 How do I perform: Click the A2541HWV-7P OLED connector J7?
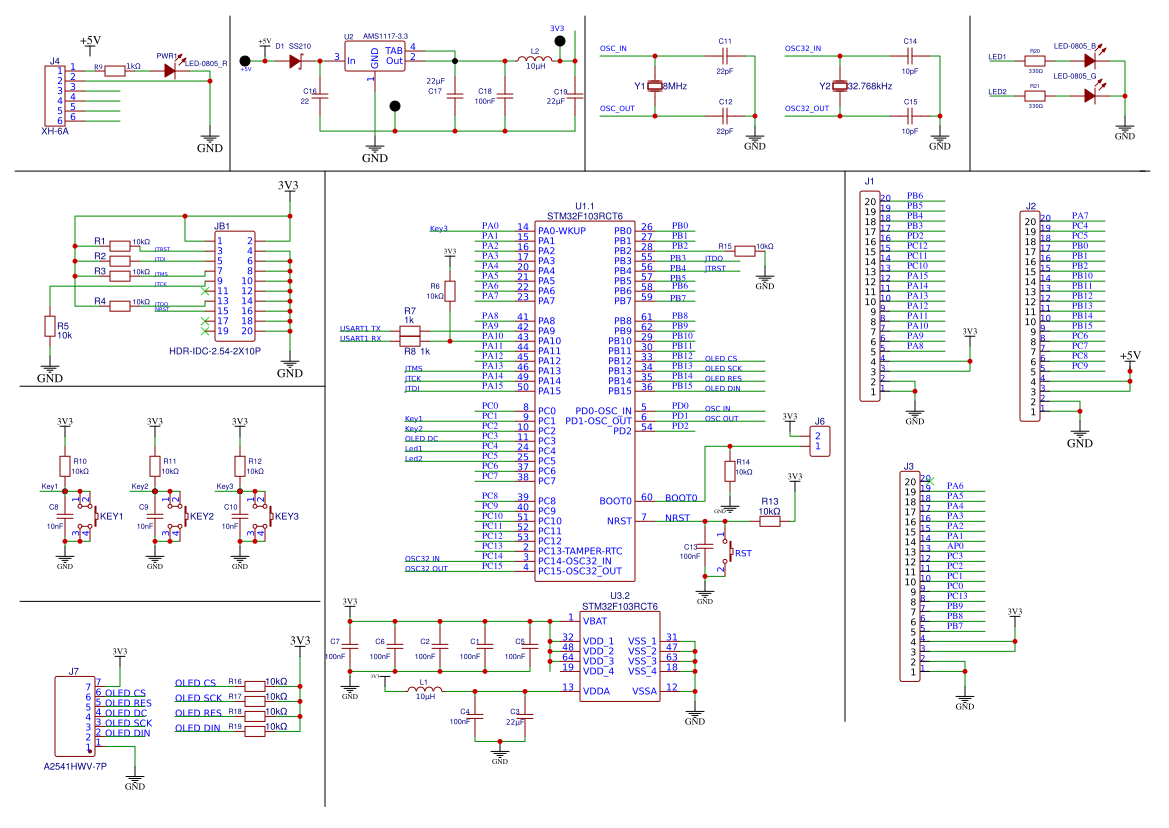[75, 716]
